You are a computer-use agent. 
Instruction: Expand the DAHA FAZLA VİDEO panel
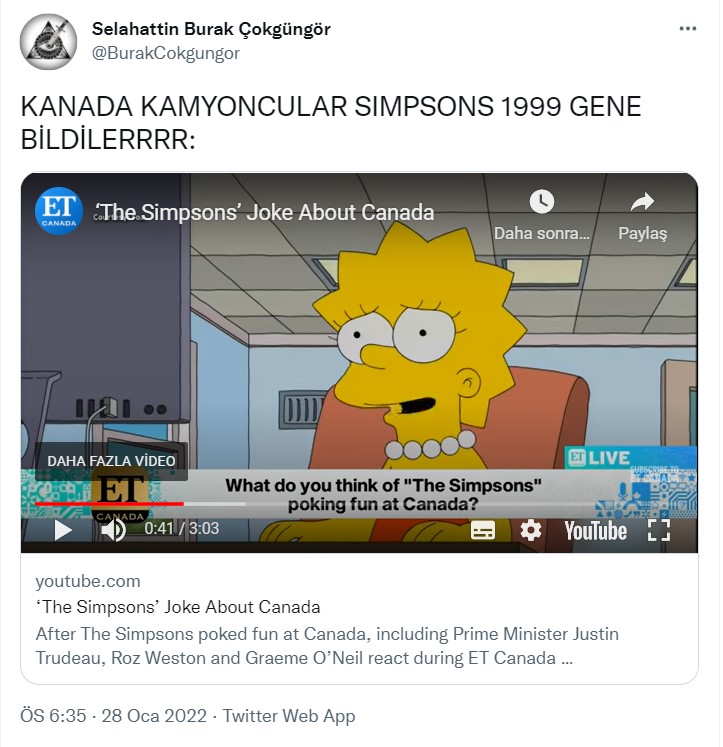pos(111,461)
